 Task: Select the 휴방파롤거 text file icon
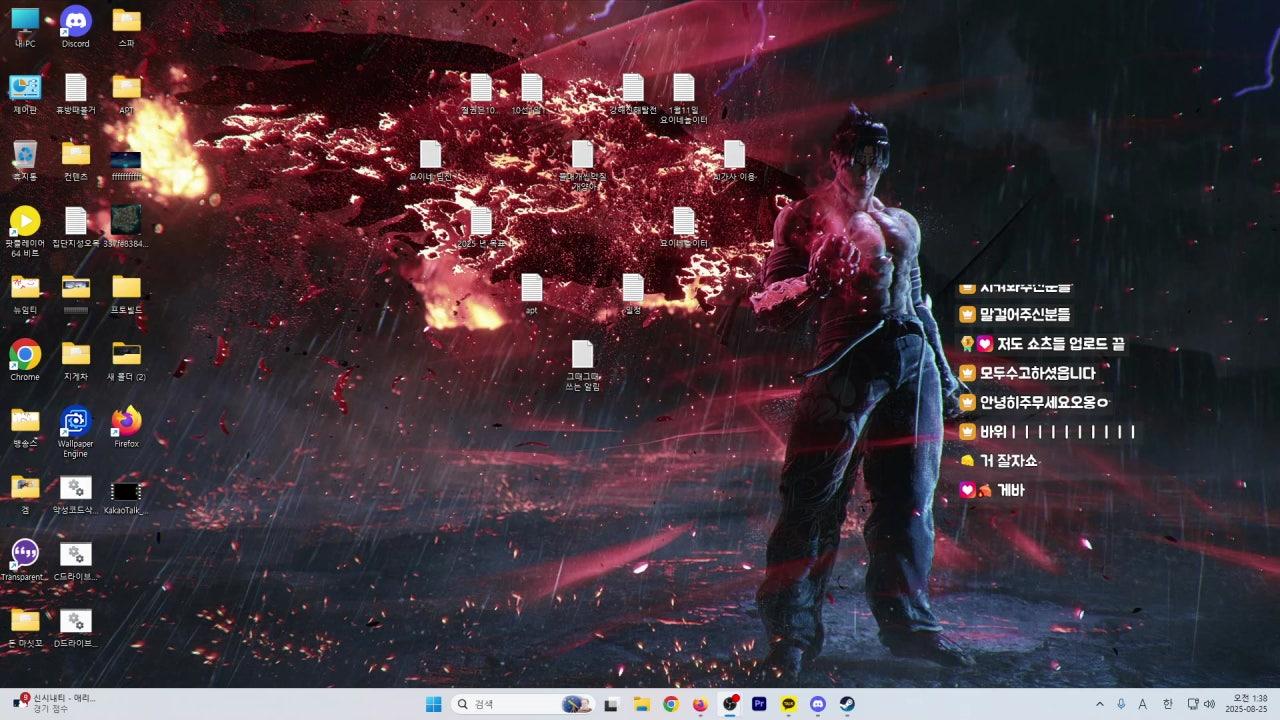[x=76, y=94]
